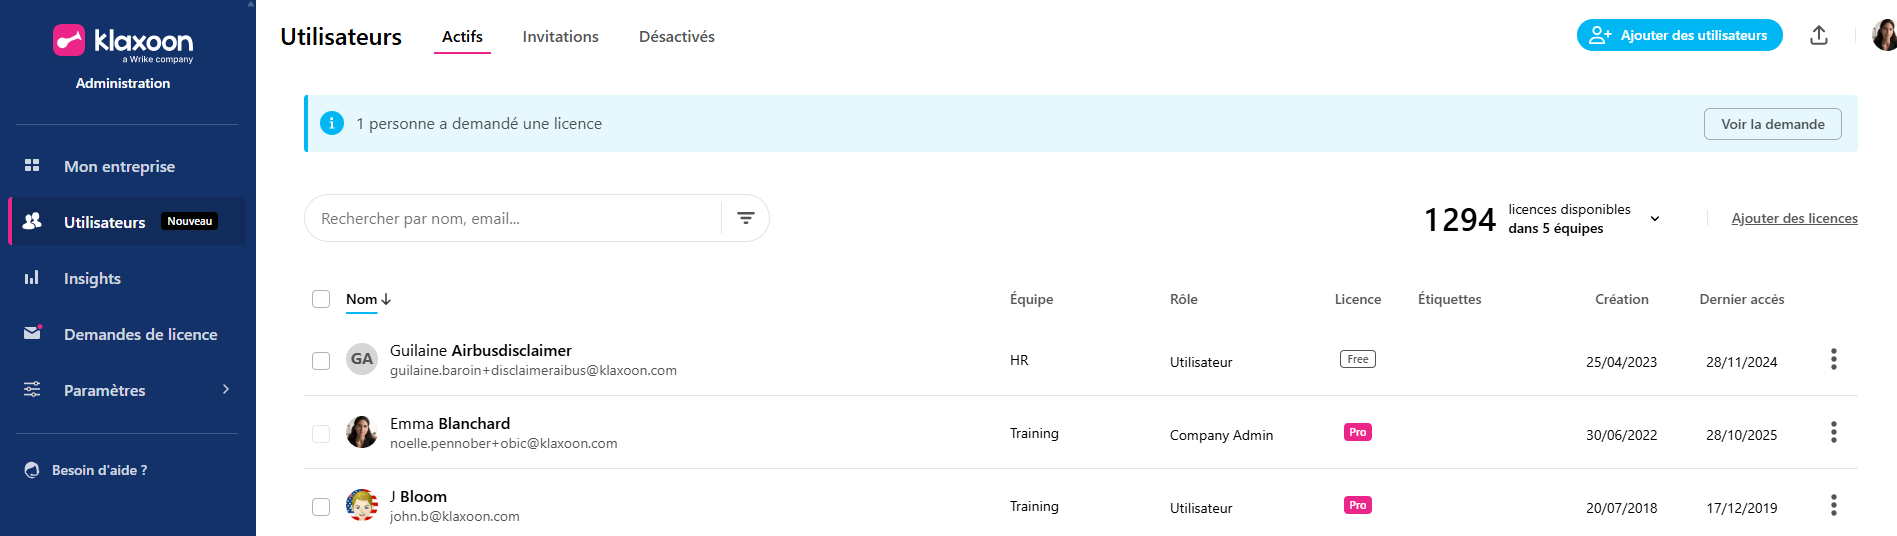Check the box for Guilaine Airbusdisclaimer
1897x536 pixels.
click(x=321, y=360)
